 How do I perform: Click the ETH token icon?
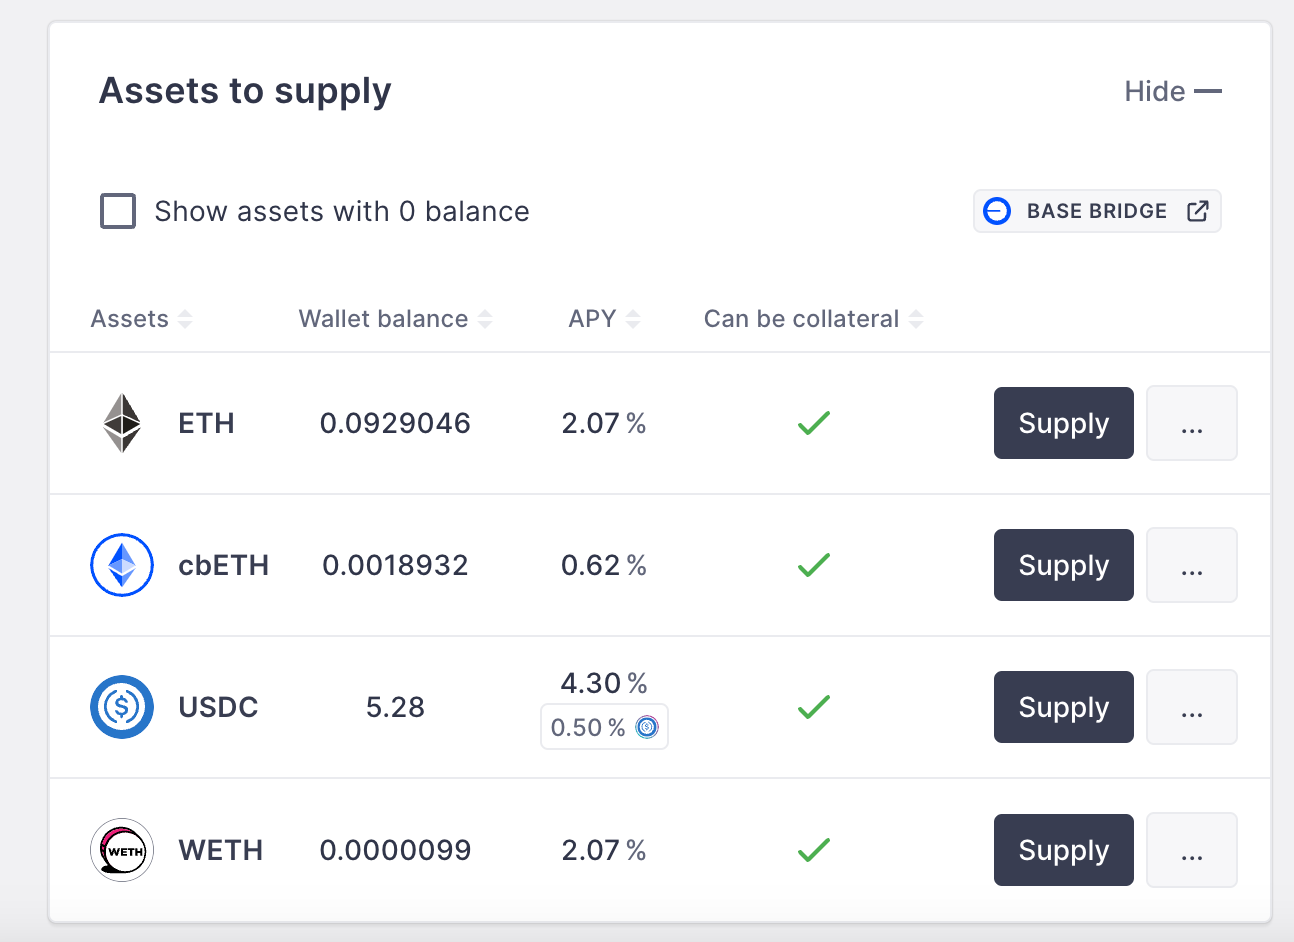(122, 423)
